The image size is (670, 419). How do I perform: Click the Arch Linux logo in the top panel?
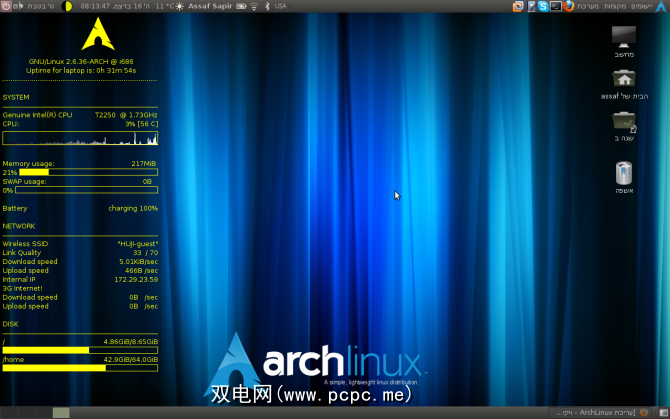click(x=661, y=6)
